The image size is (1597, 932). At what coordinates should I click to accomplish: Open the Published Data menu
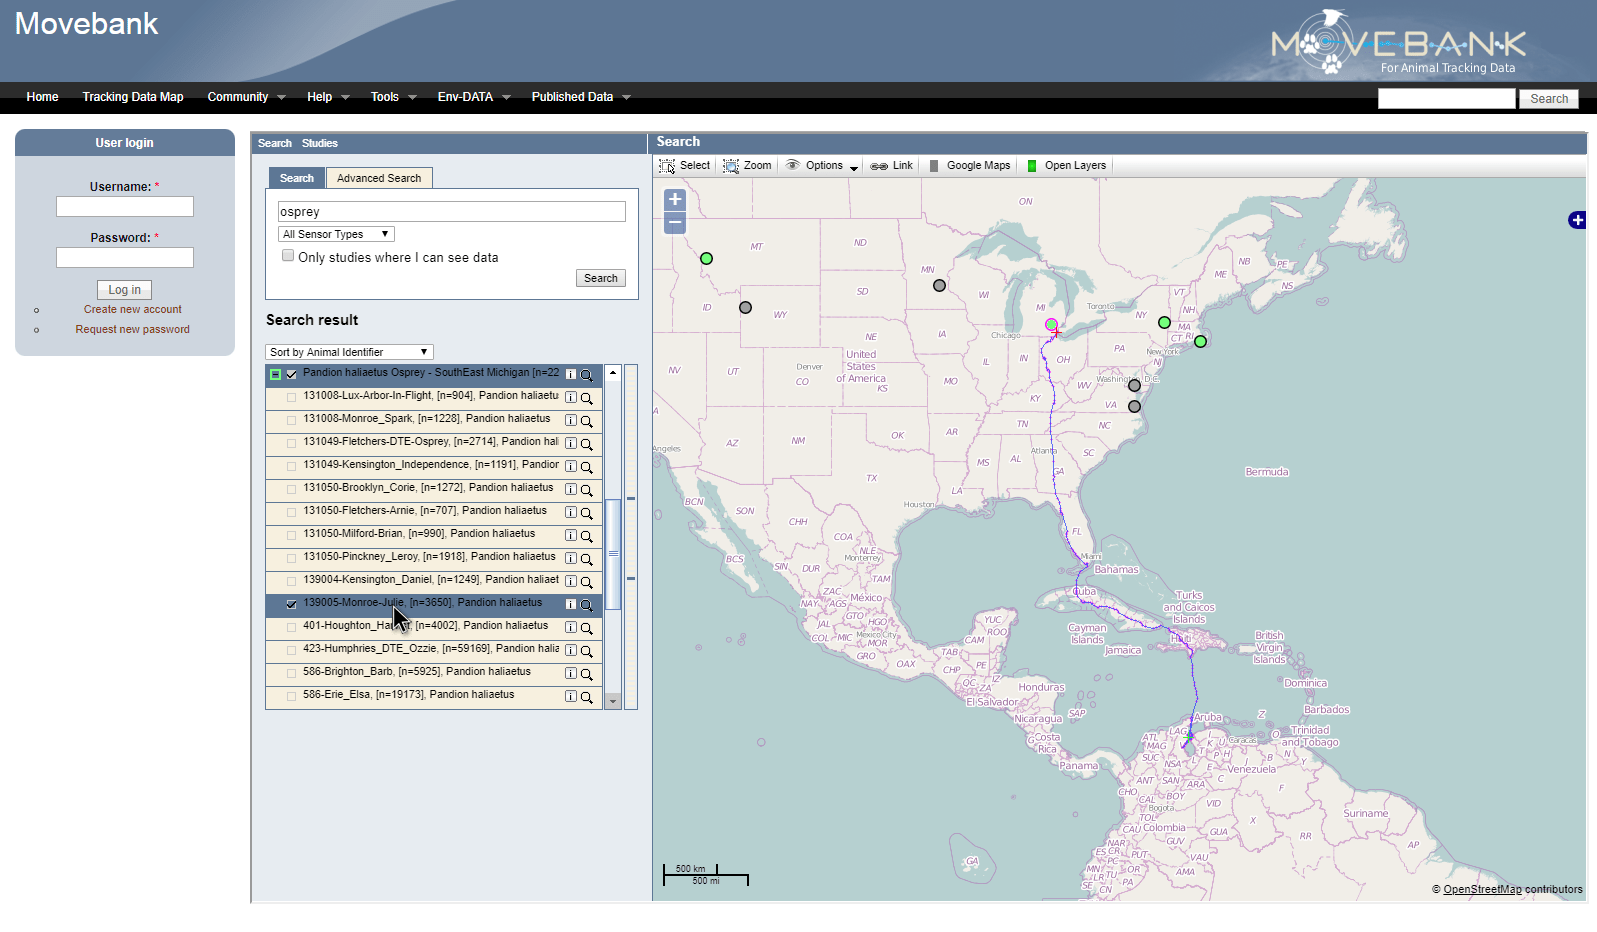[581, 97]
